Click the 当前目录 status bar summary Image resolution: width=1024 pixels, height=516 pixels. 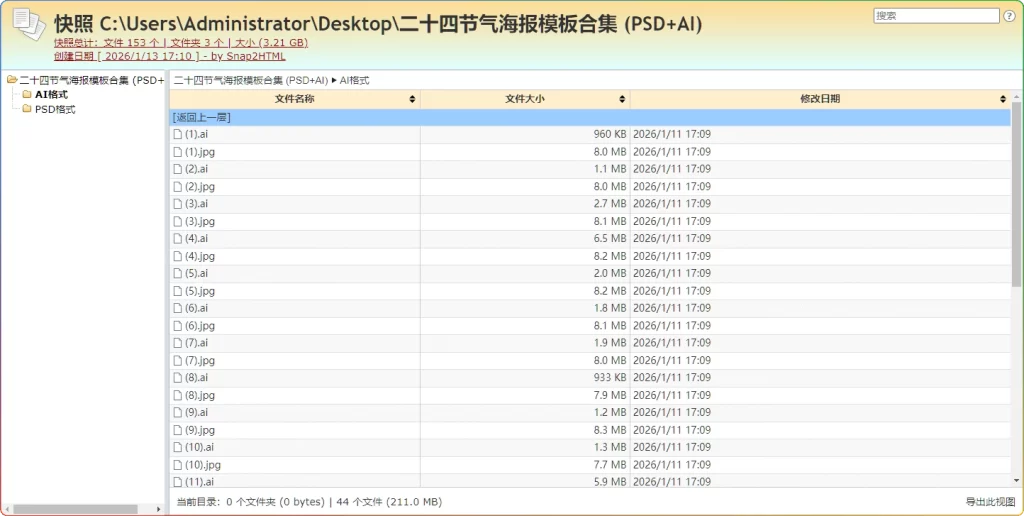click(309, 502)
